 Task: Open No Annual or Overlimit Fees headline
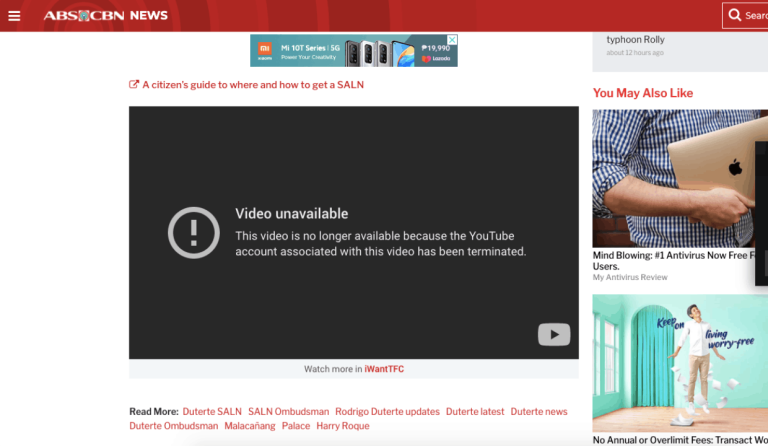click(x=680, y=440)
